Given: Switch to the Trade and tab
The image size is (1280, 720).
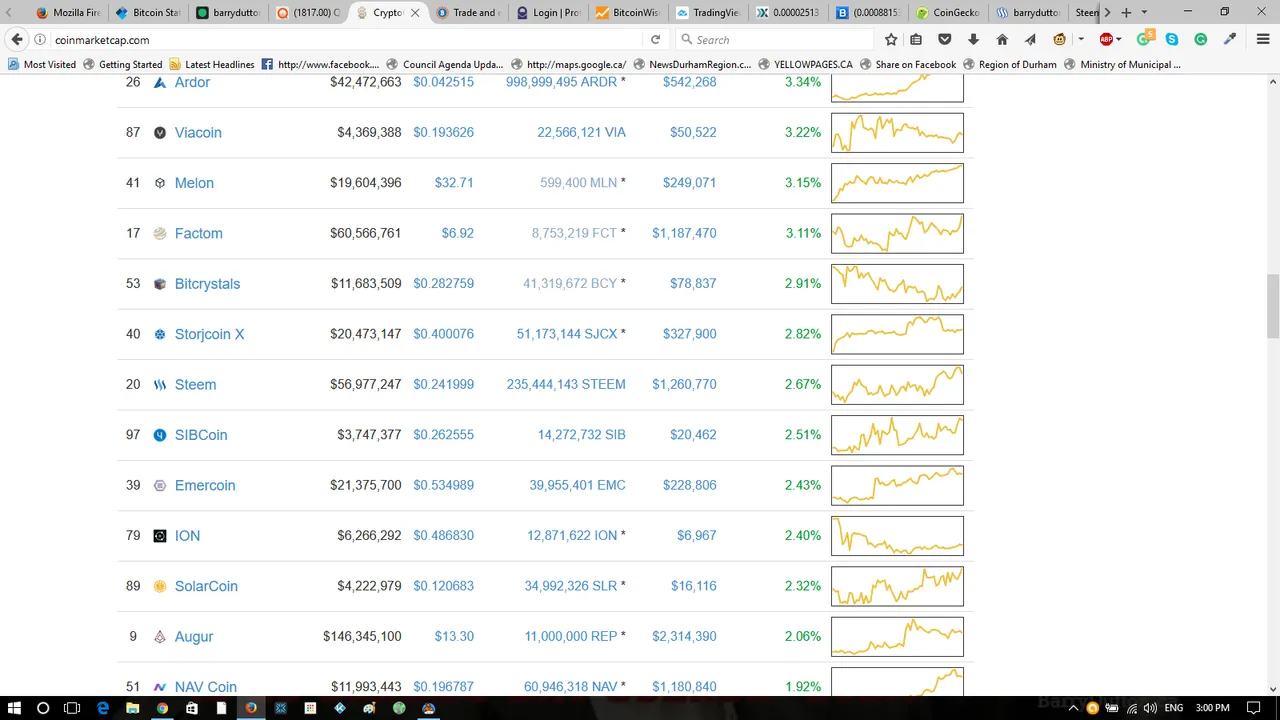Looking at the screenshot, I should tap(468, 13).
